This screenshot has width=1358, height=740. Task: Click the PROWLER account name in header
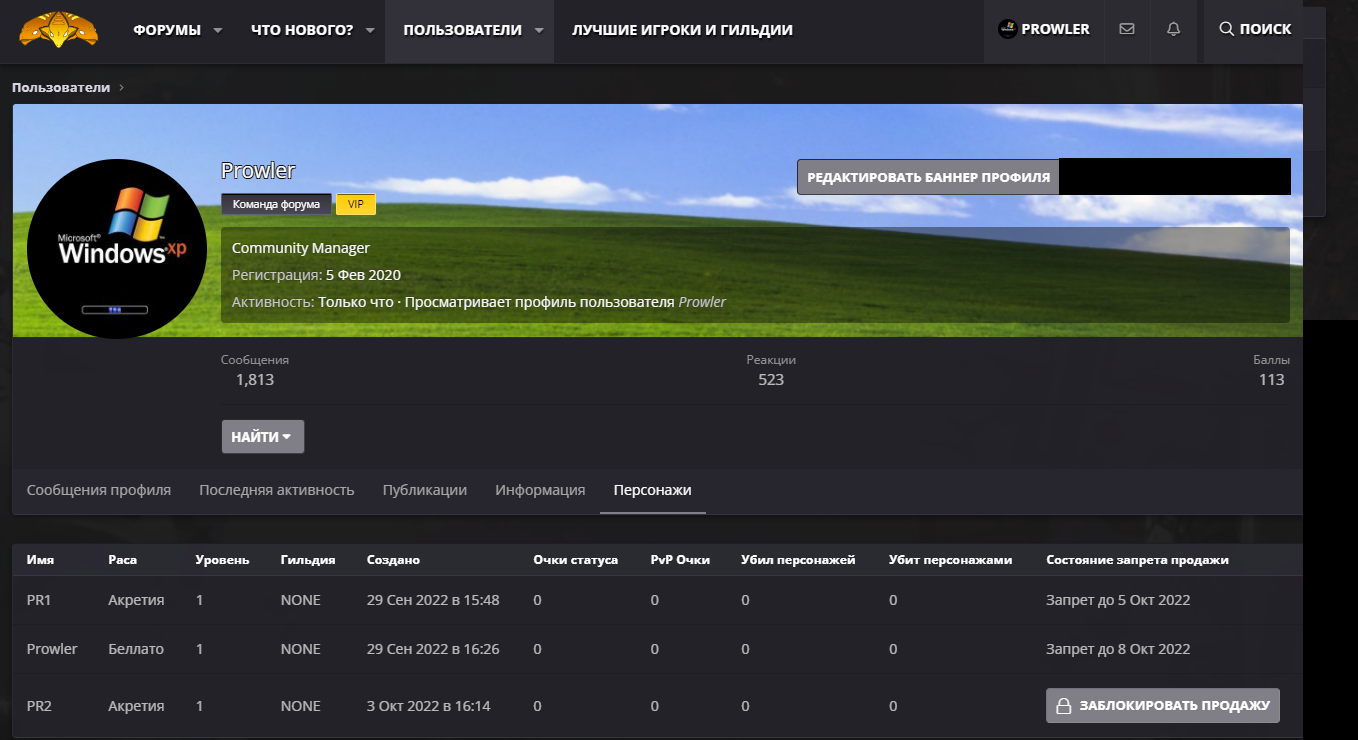(1055, 30)
